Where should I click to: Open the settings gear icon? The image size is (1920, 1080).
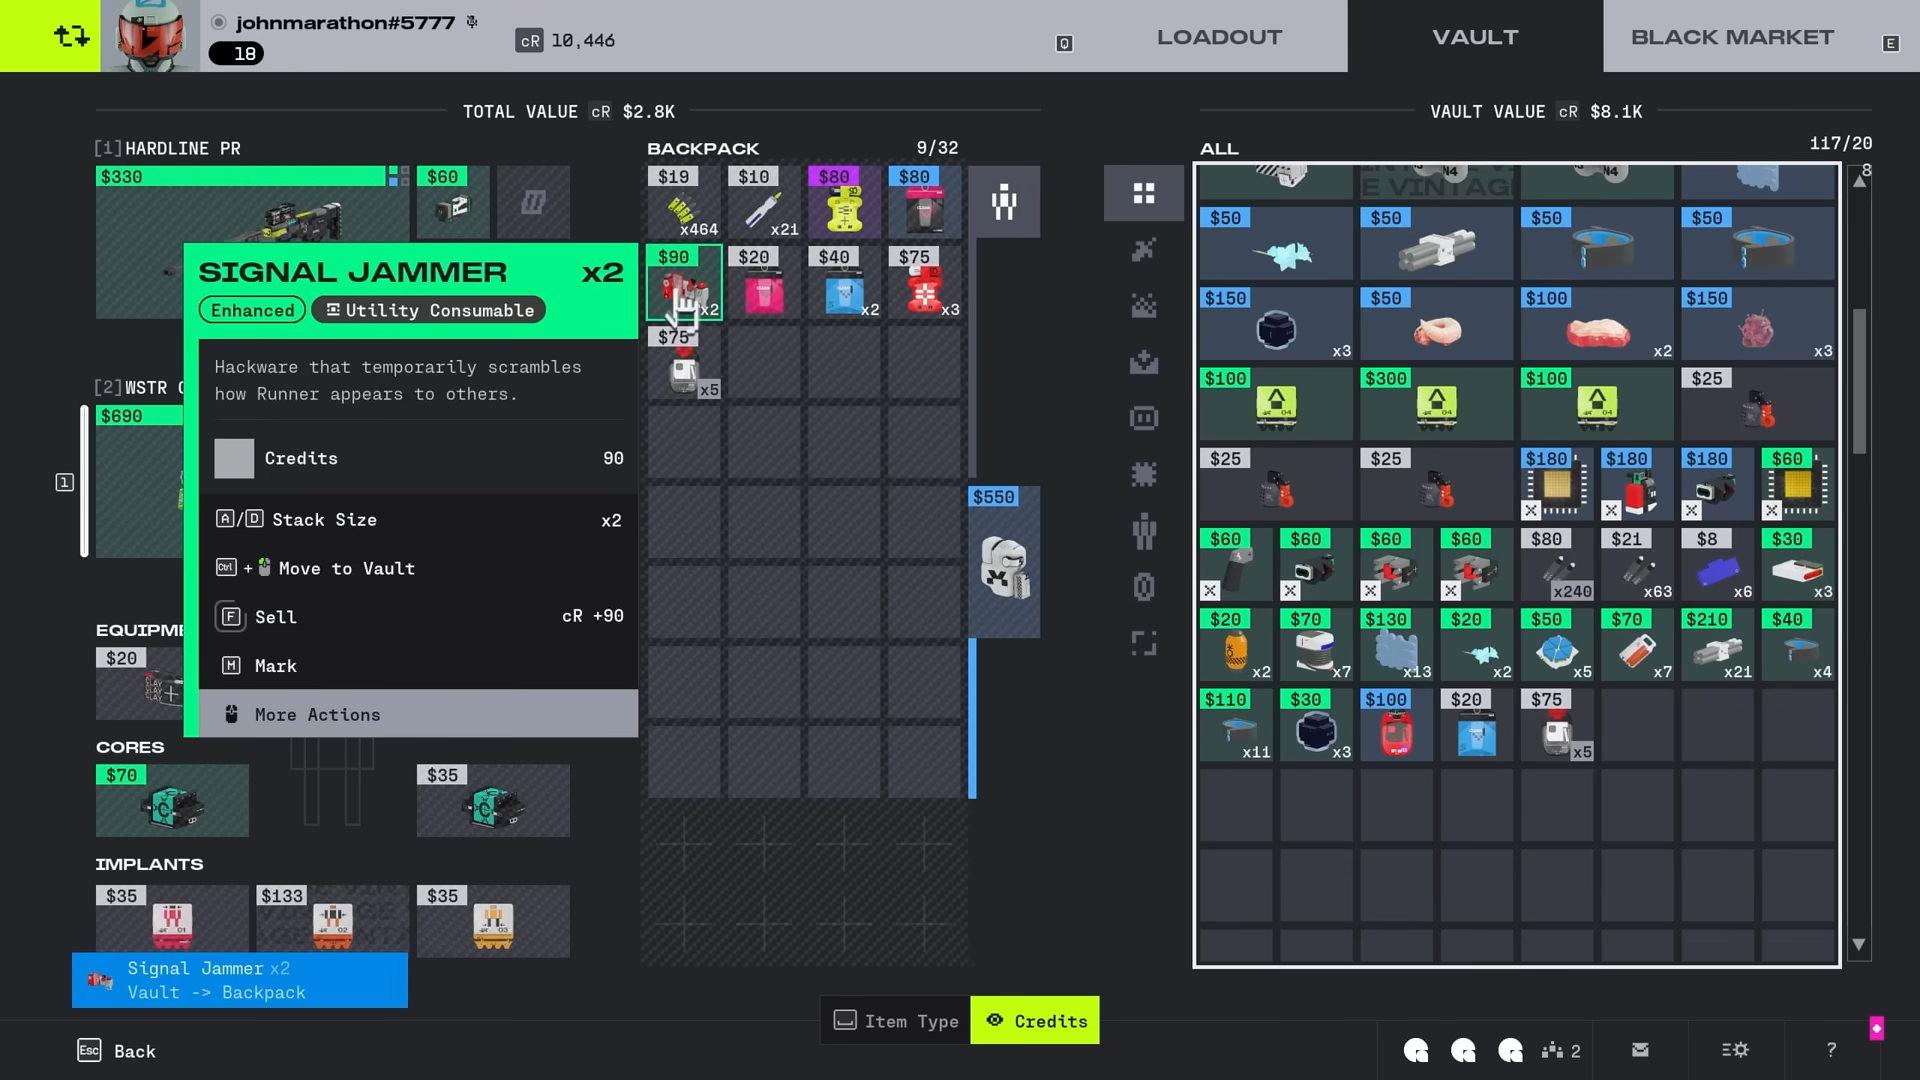[1735, 1050]
